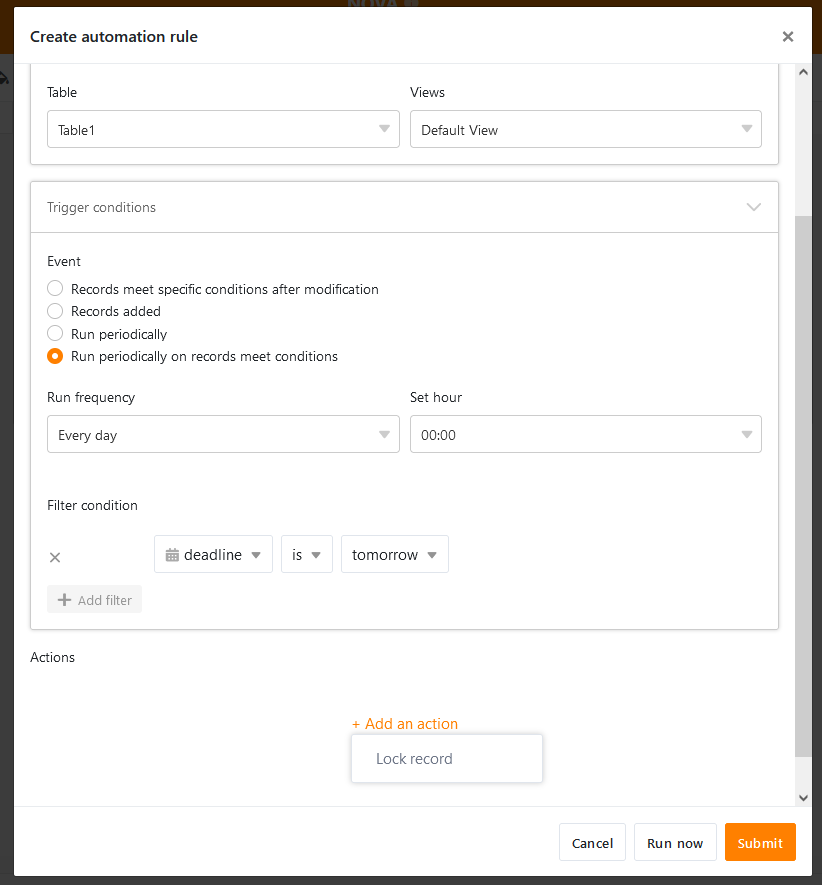This screenshot has height=885, width=822.
Task: Select the Records added event option
Action: (56, 311)
